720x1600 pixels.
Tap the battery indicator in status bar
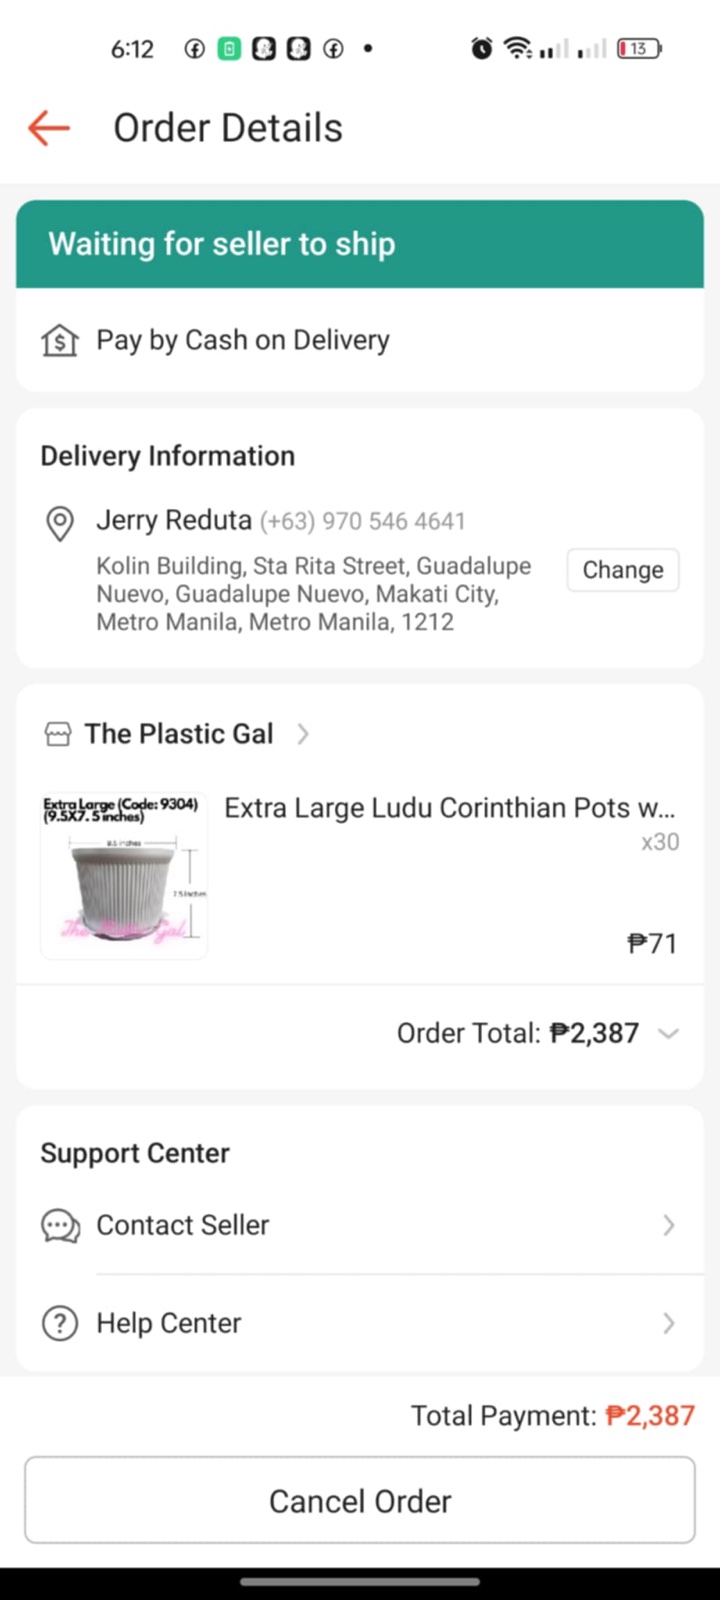[638, 48]
